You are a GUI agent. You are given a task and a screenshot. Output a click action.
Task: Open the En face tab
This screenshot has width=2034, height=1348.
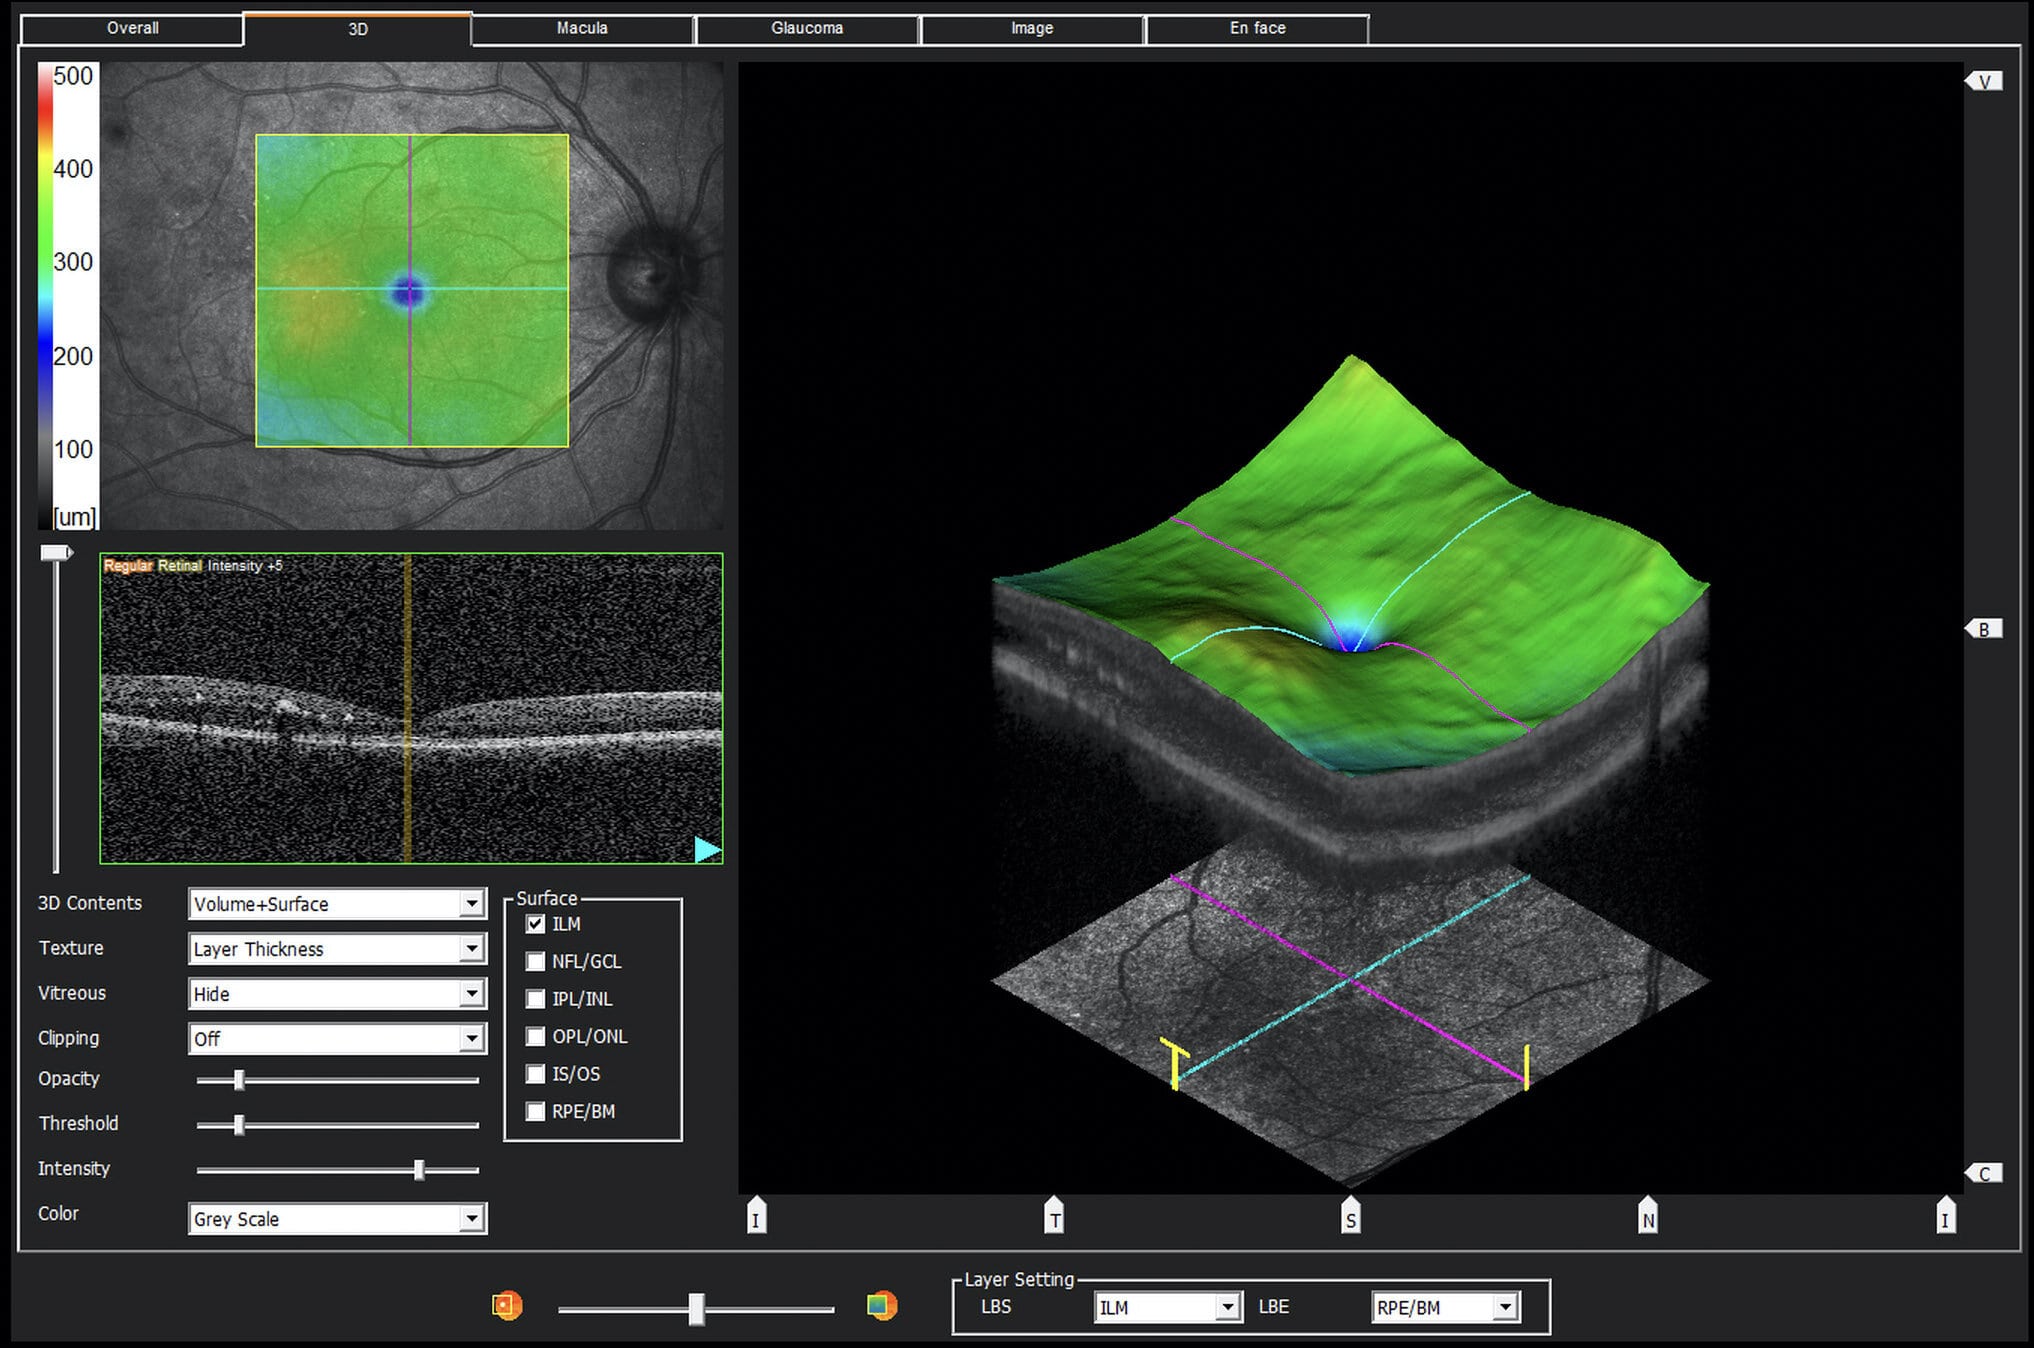[1257, 29]
